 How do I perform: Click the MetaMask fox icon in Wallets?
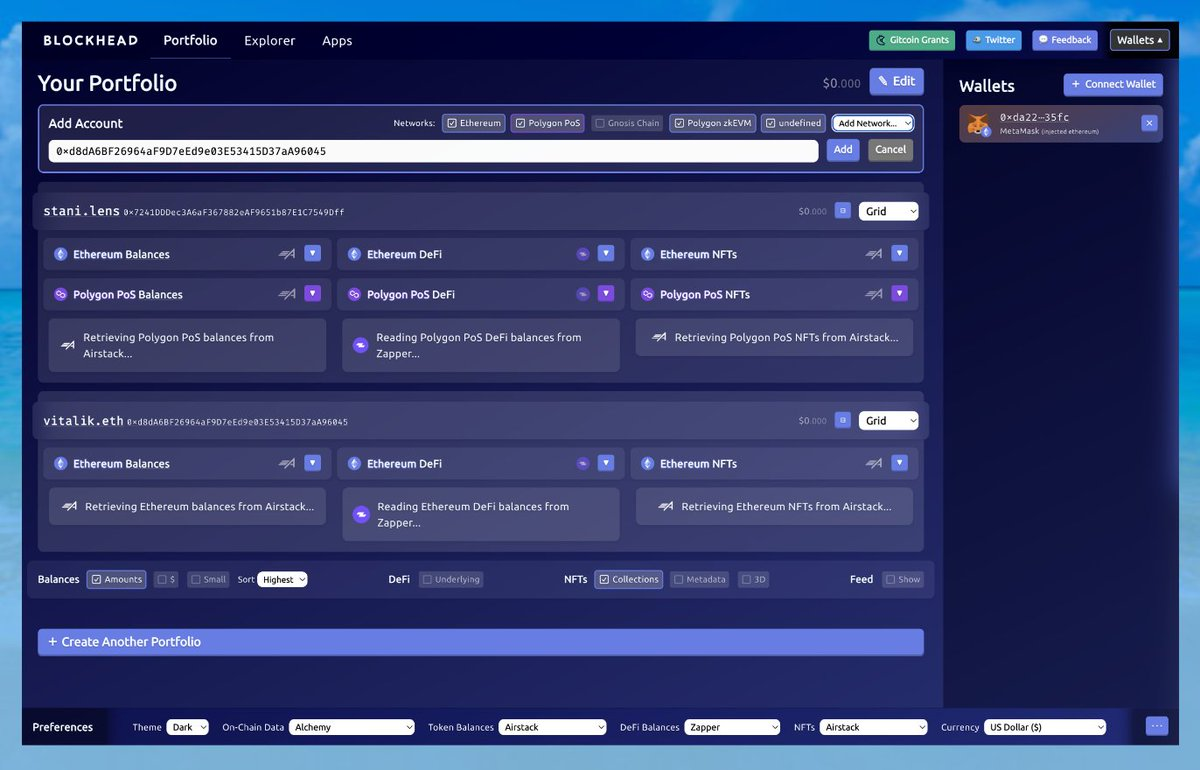977,124
